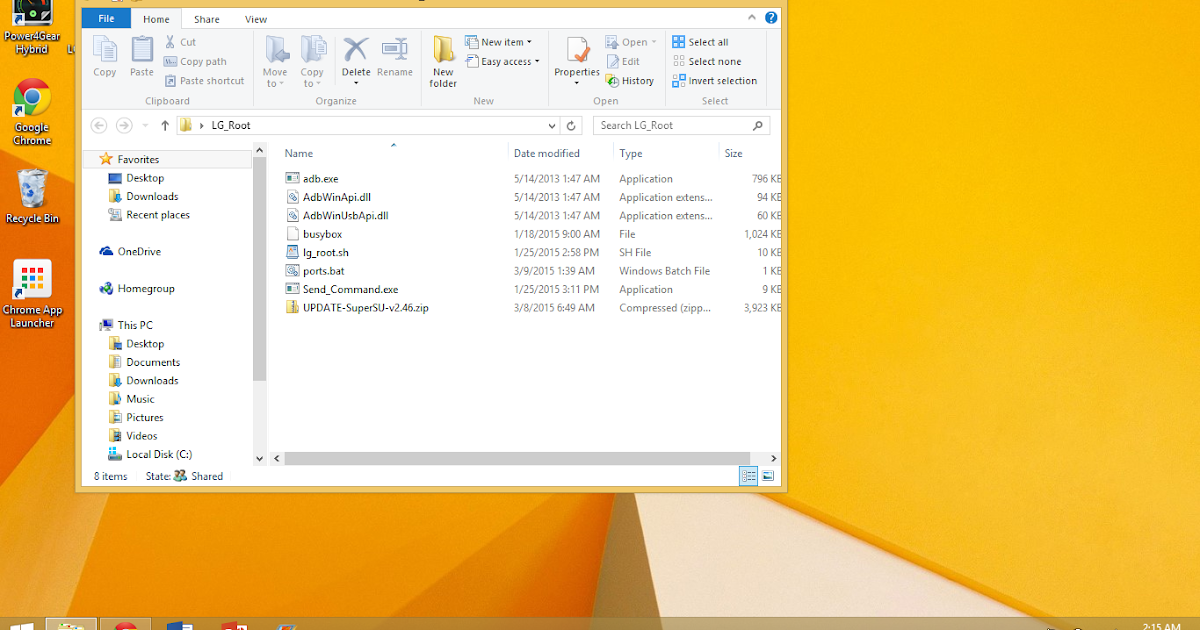Switch to the Home ribbon tab
Image resolution: width=1200 pixels, height=630 pixels.
point(156,19)
